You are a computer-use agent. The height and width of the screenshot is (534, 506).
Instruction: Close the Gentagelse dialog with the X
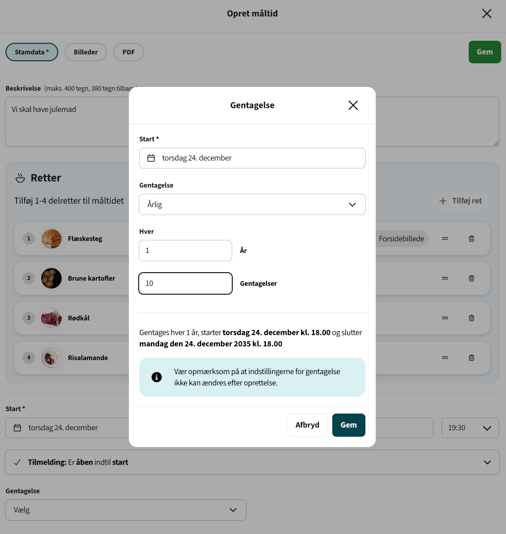pos(353,105)
